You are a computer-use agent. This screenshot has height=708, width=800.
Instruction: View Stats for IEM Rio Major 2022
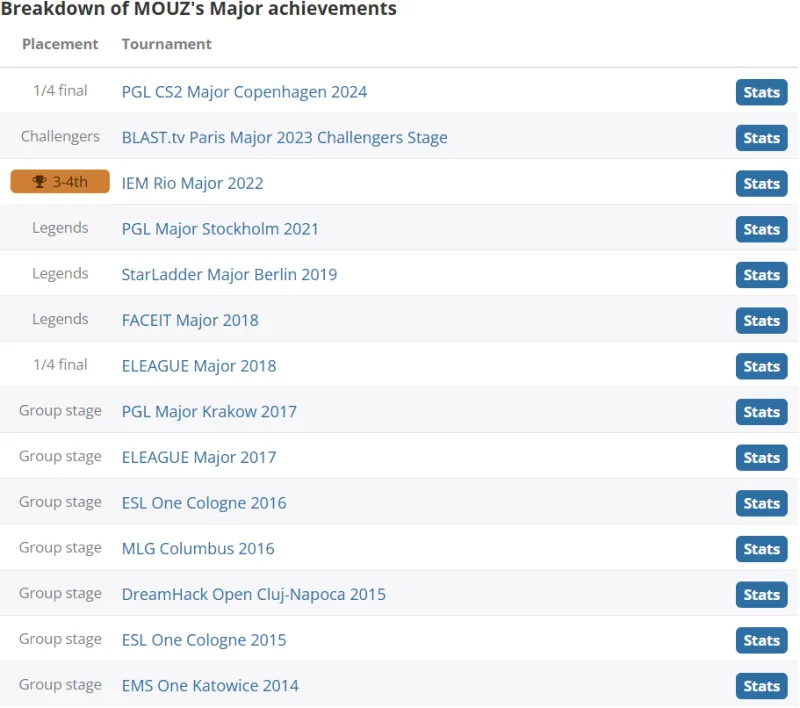tap(761, 184)
